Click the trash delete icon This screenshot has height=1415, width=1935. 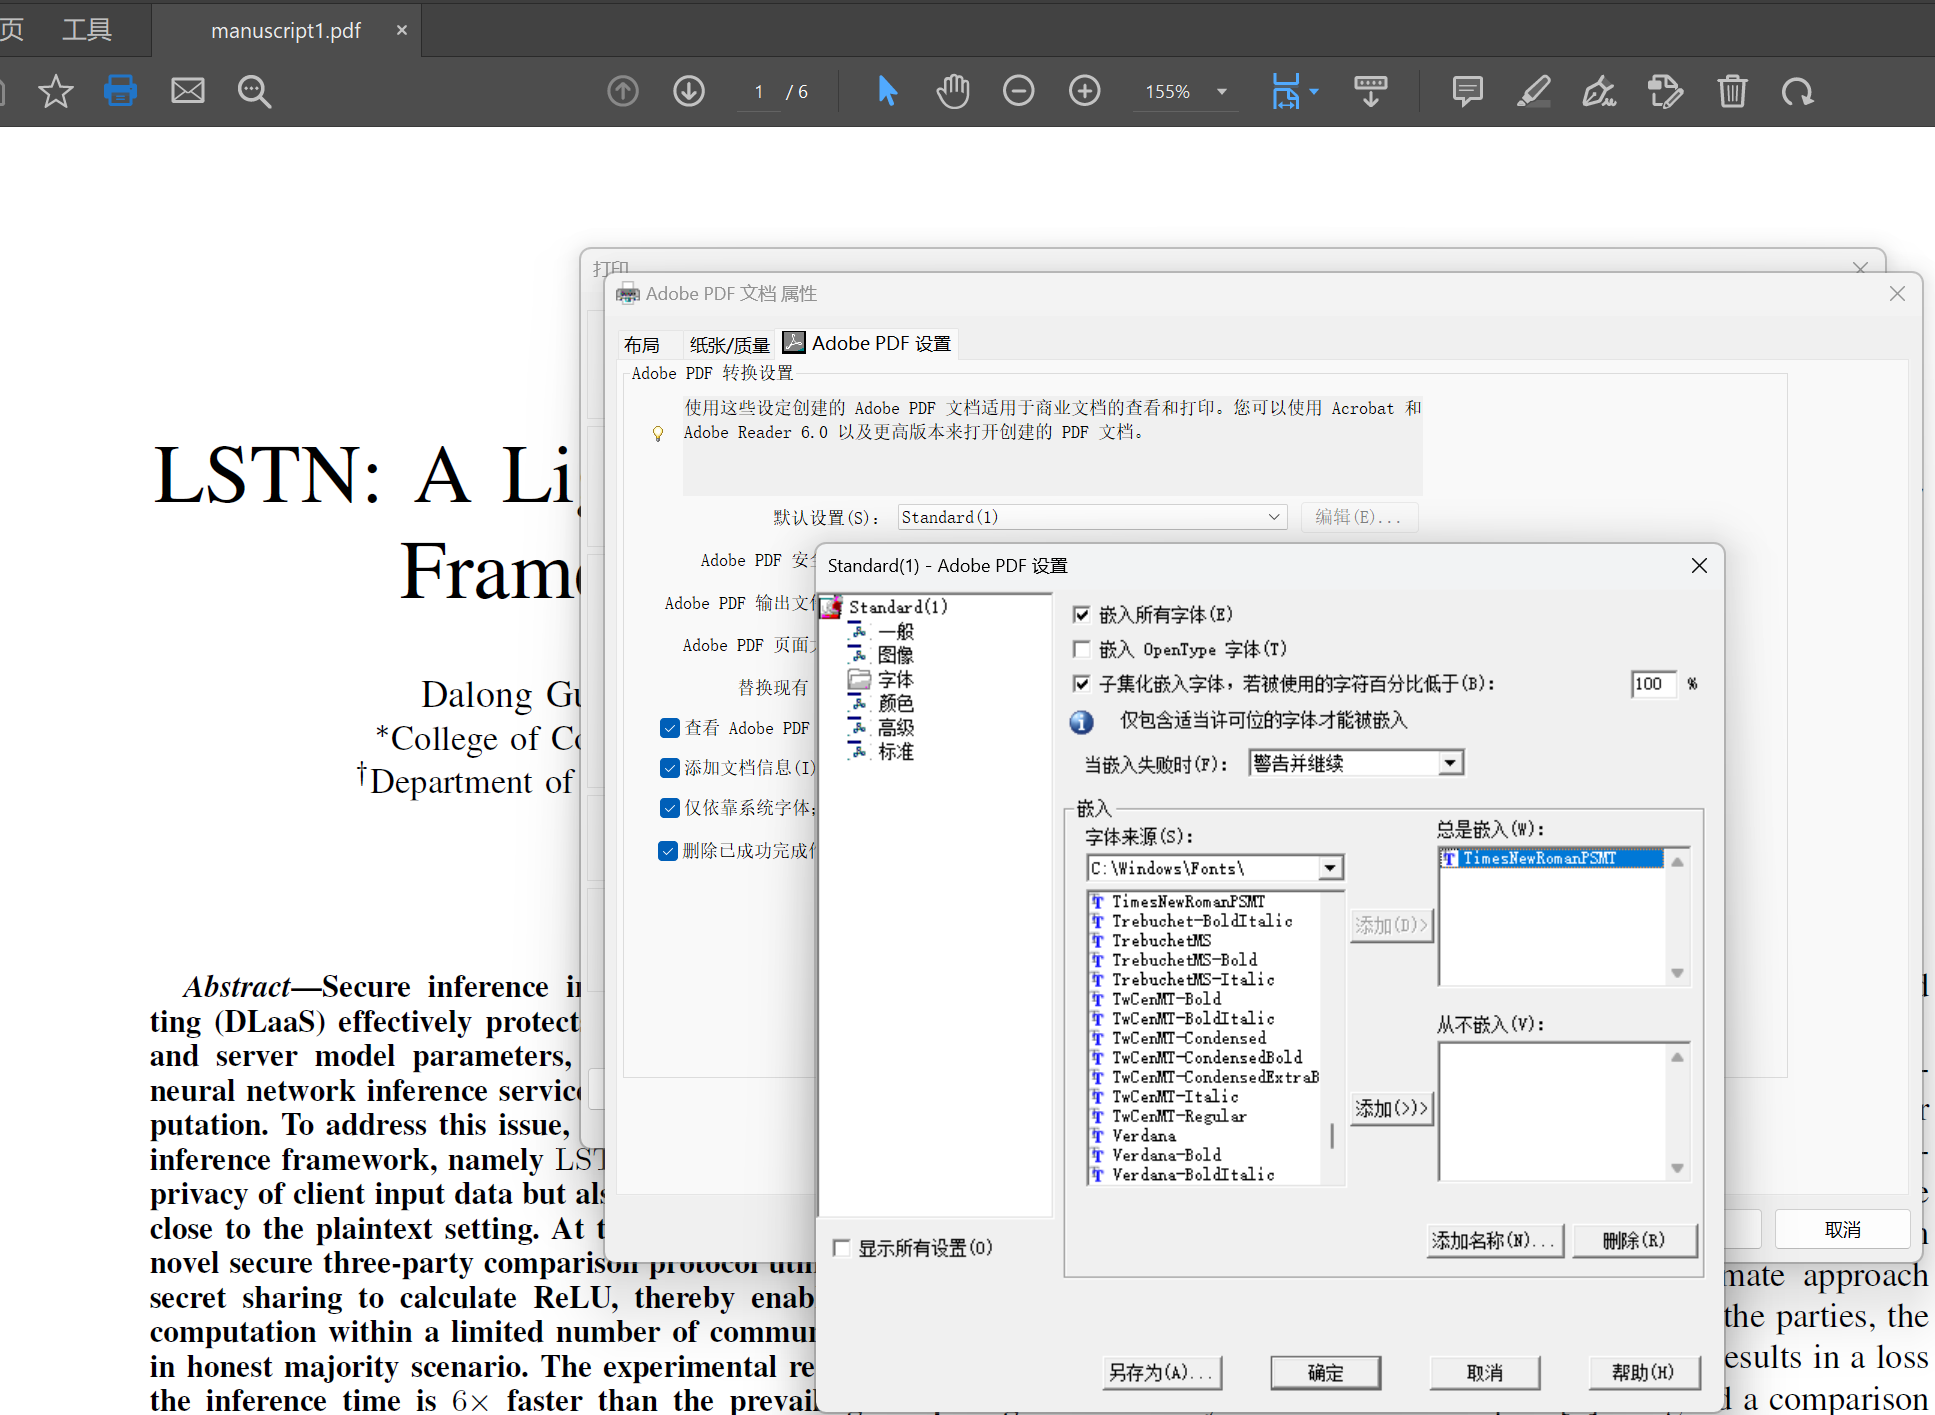pos(1732,91)
